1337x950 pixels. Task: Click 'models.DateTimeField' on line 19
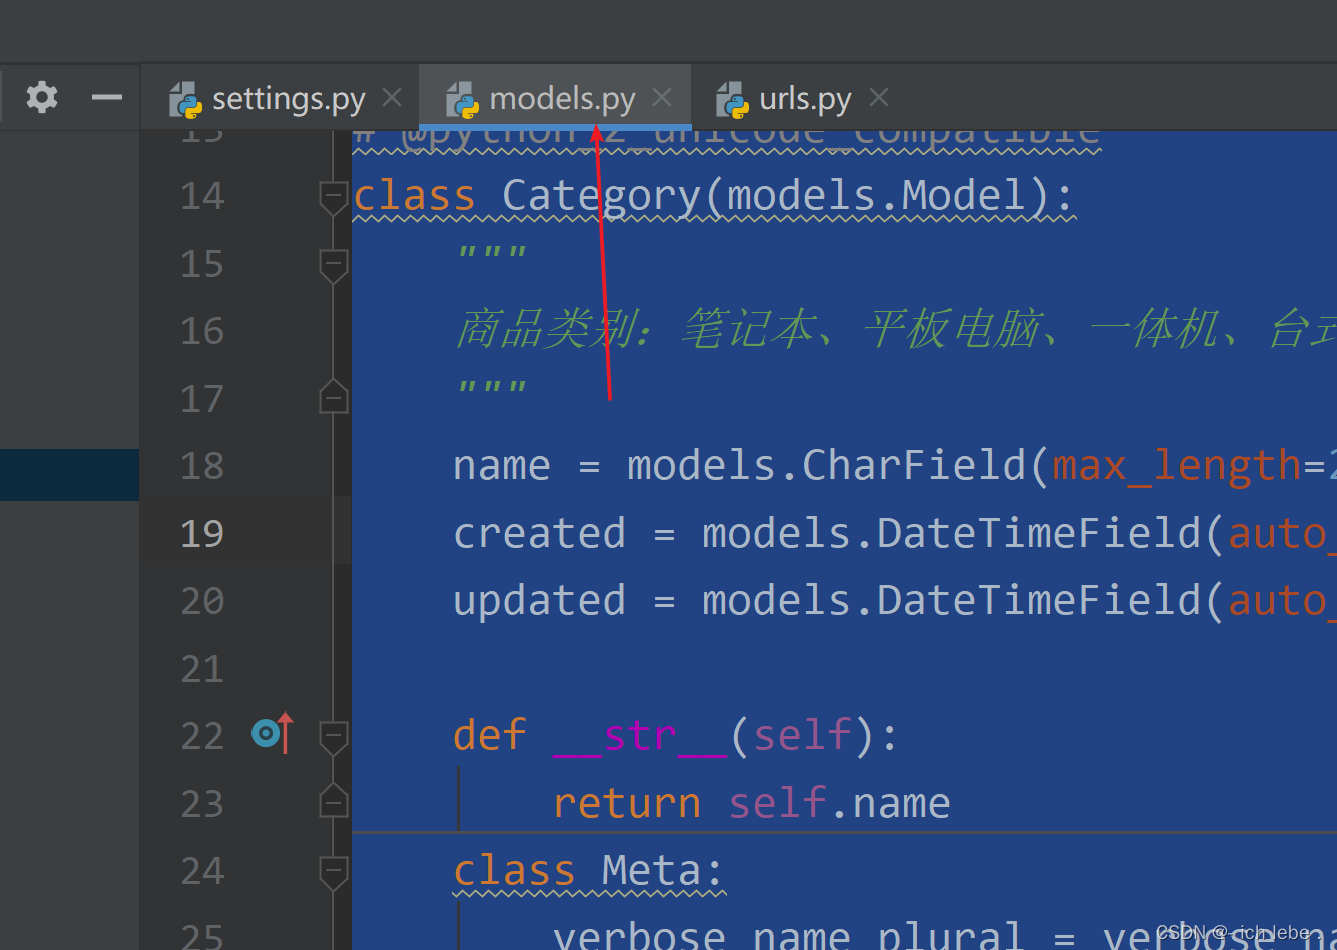(951, 533)
